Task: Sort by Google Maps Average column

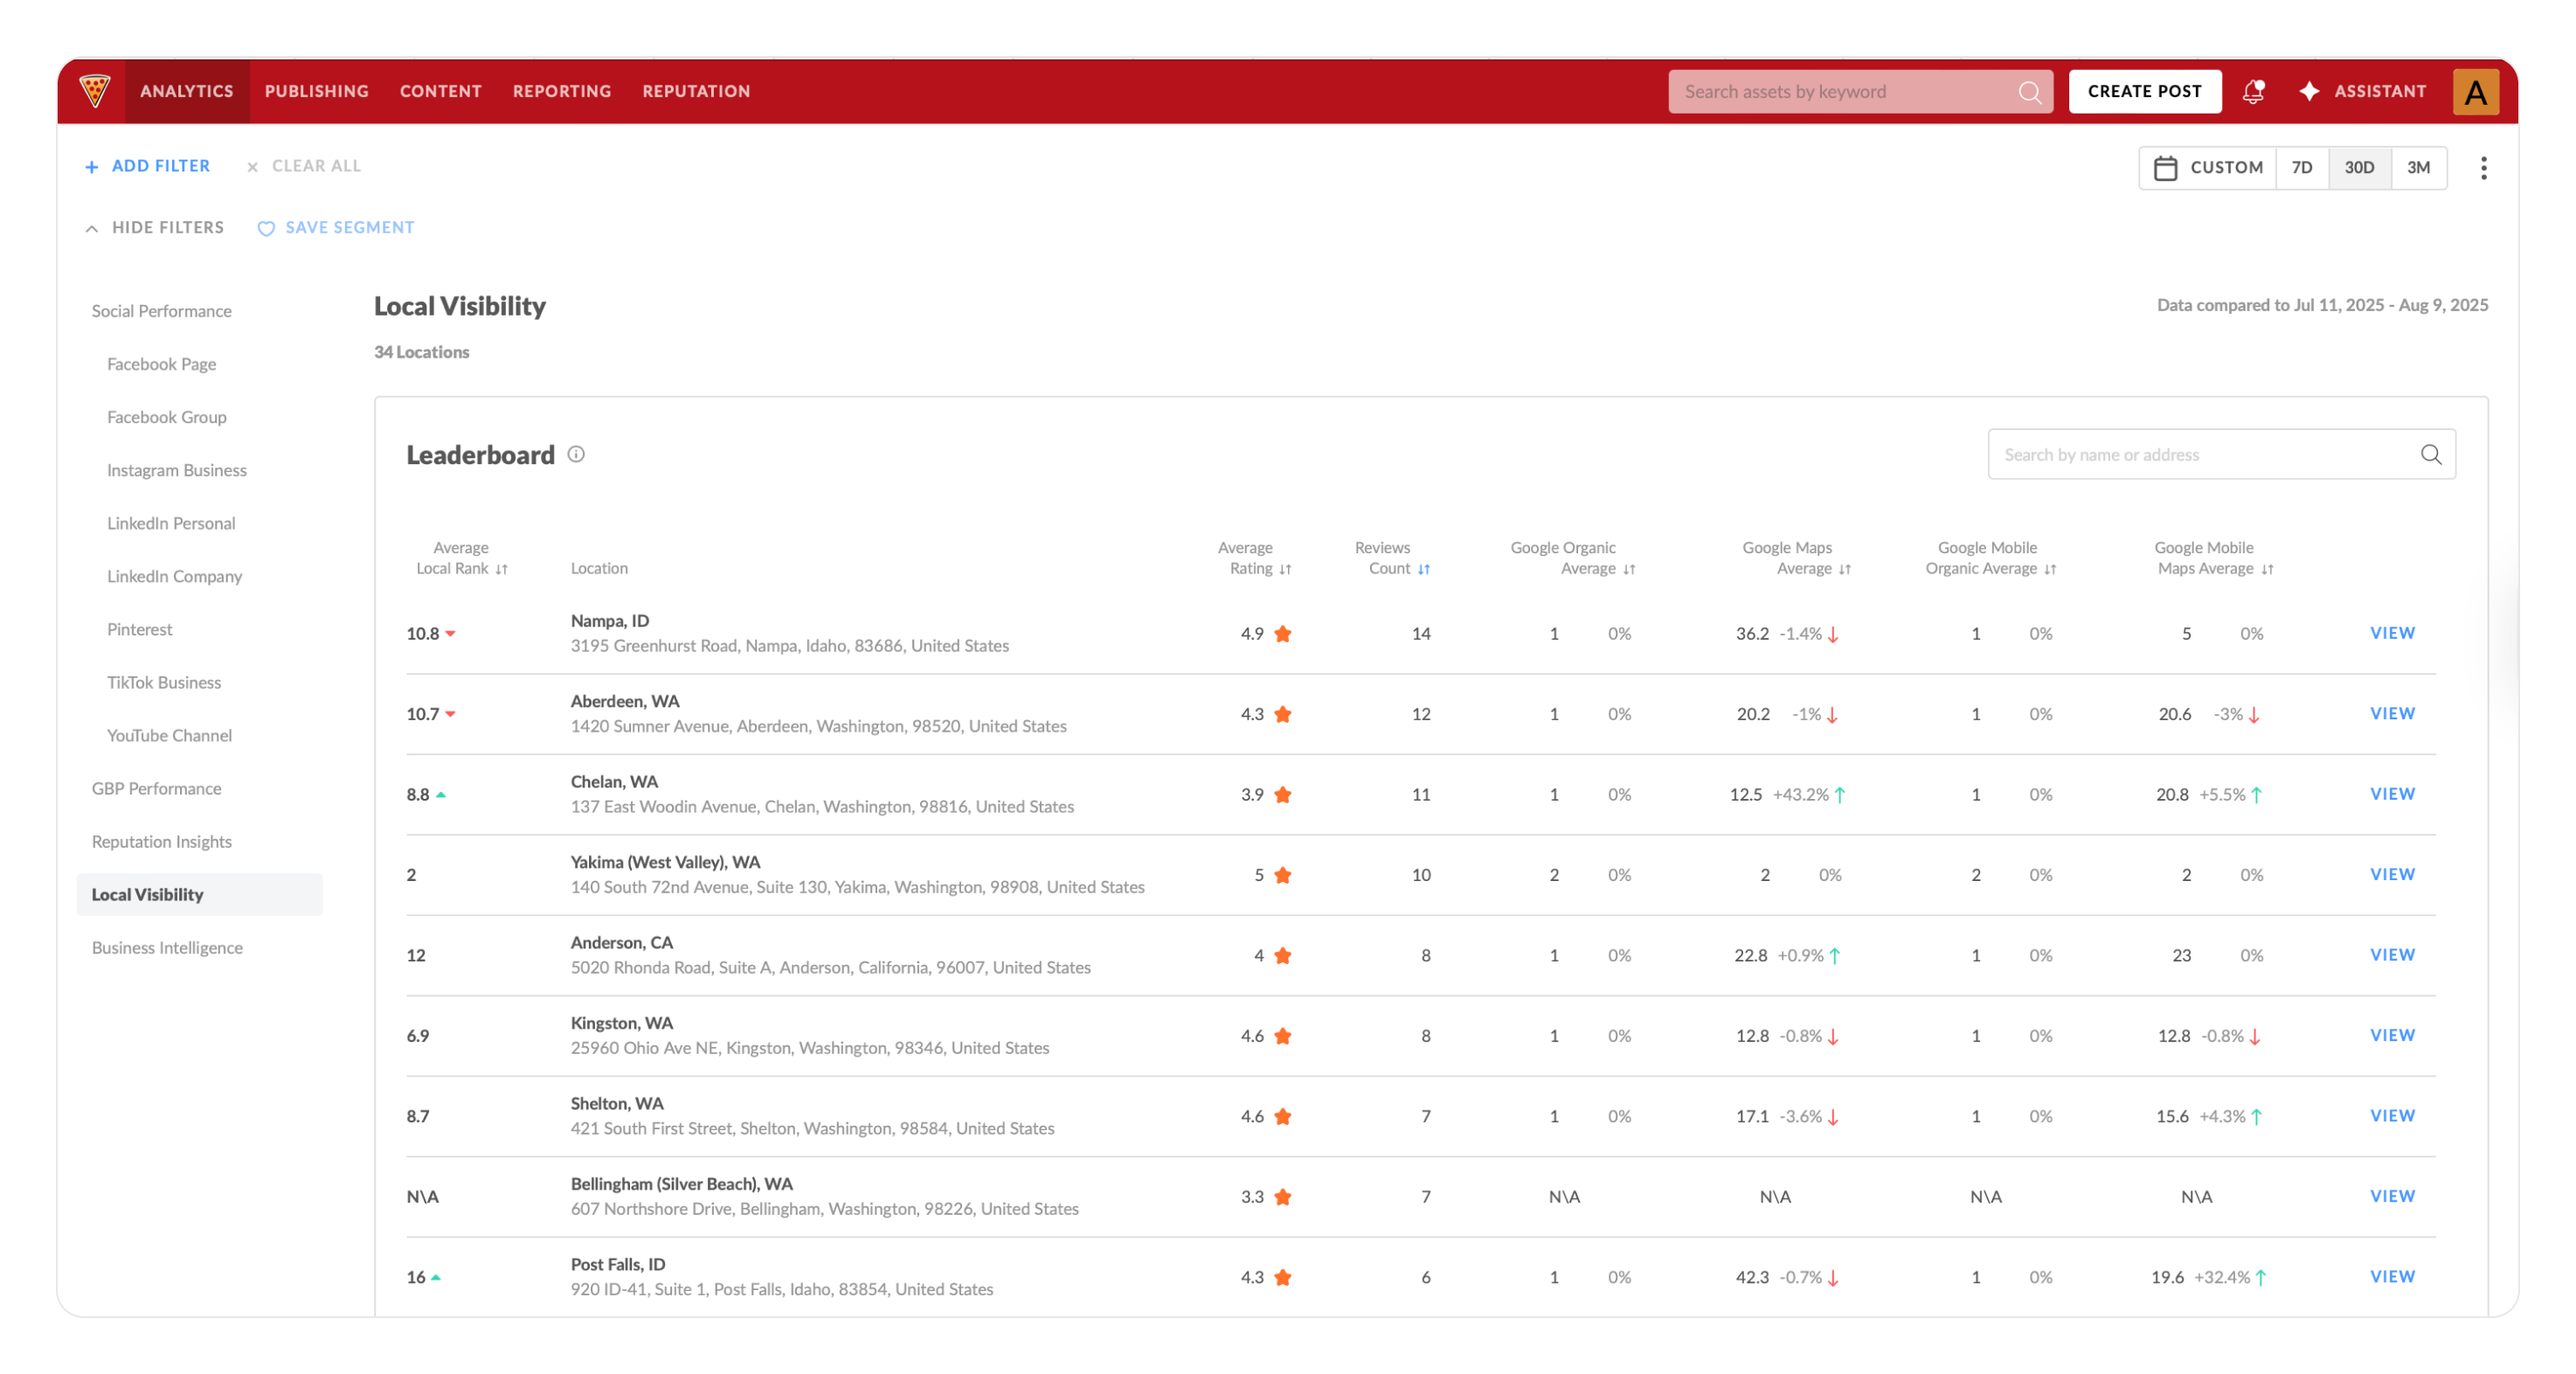Action: click(x=1844, y=569)
